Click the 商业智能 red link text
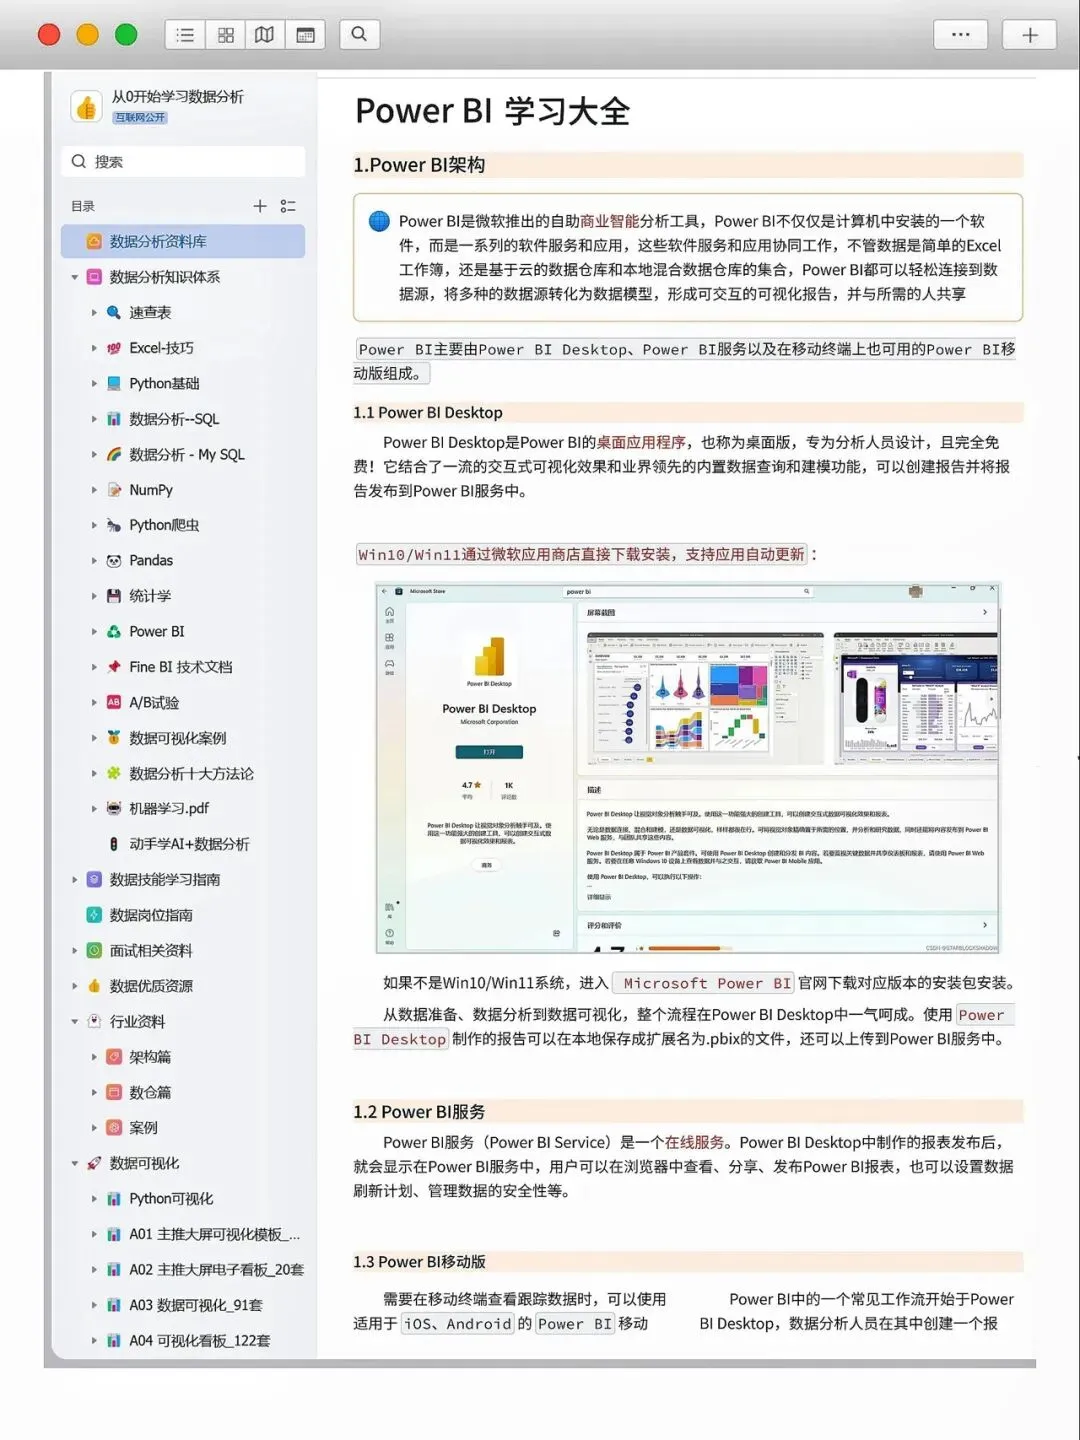The height and width of the screenshot is (1440, 1080). (609, 222)
